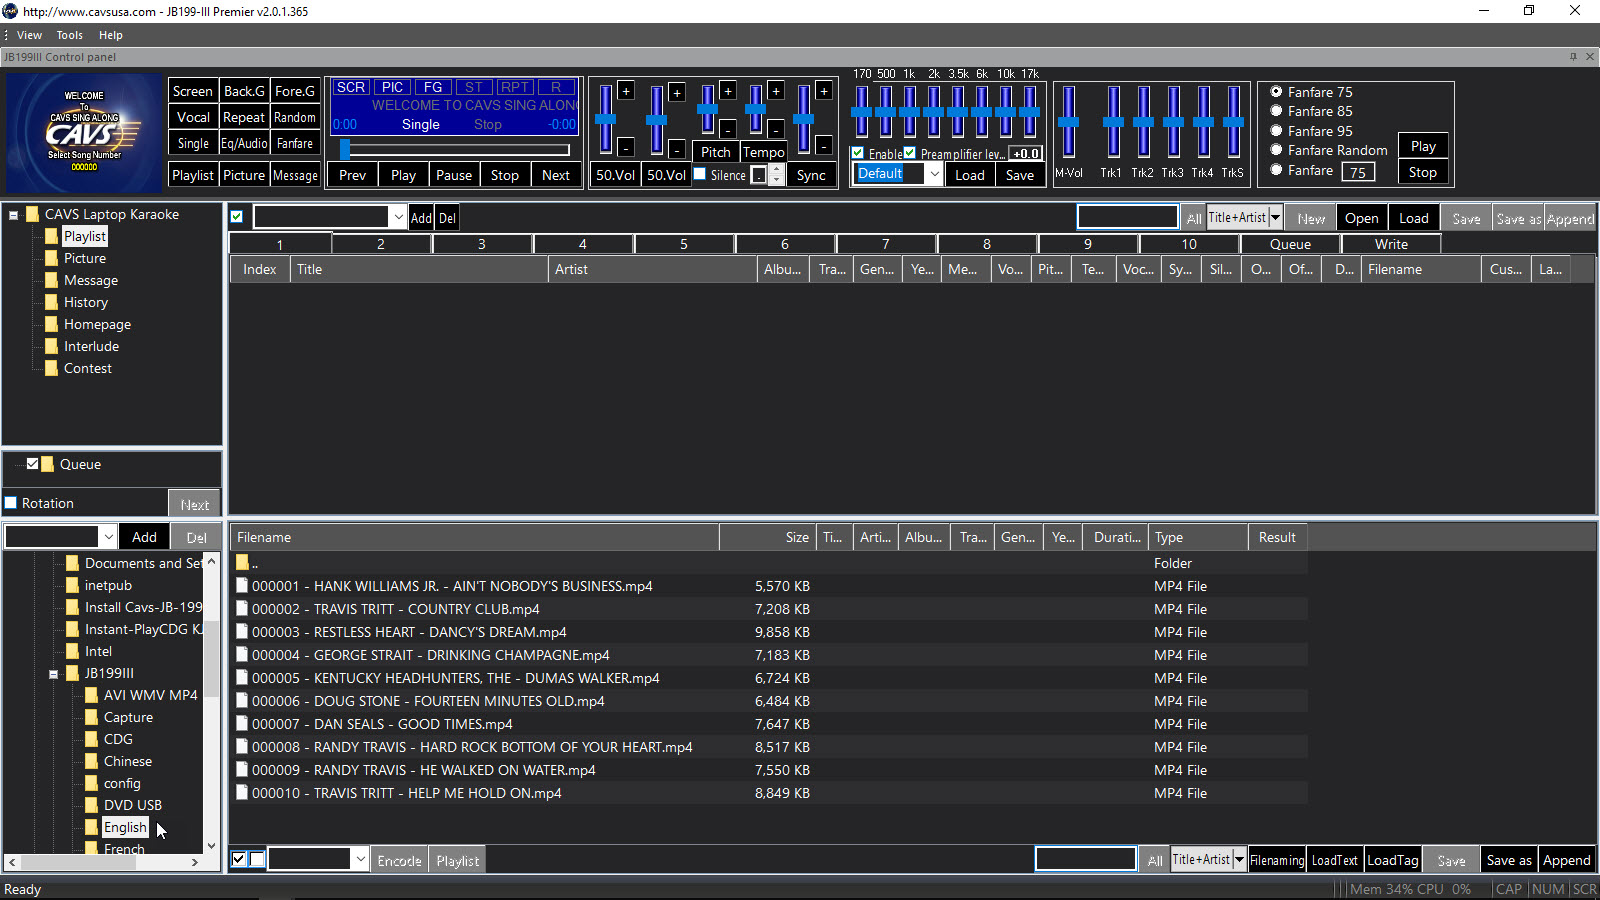This screenshot has width=1600, height=900.
Task: Click the Next transport button beside Stop
Action: (x=556, y=175)
